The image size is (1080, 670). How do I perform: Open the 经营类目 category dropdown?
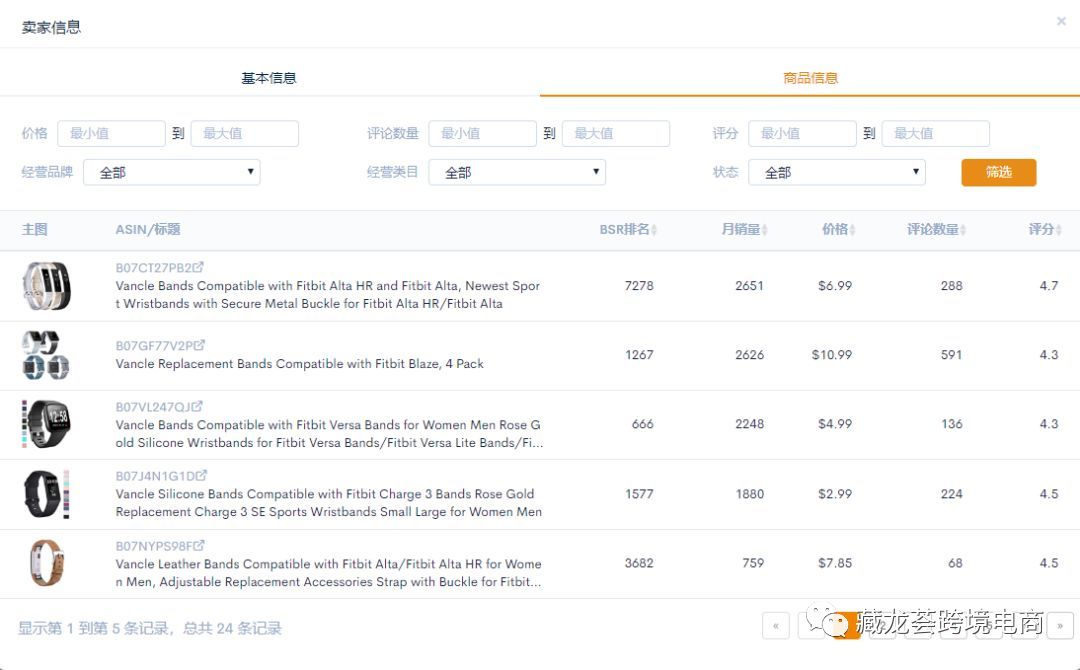click(517, 172)
